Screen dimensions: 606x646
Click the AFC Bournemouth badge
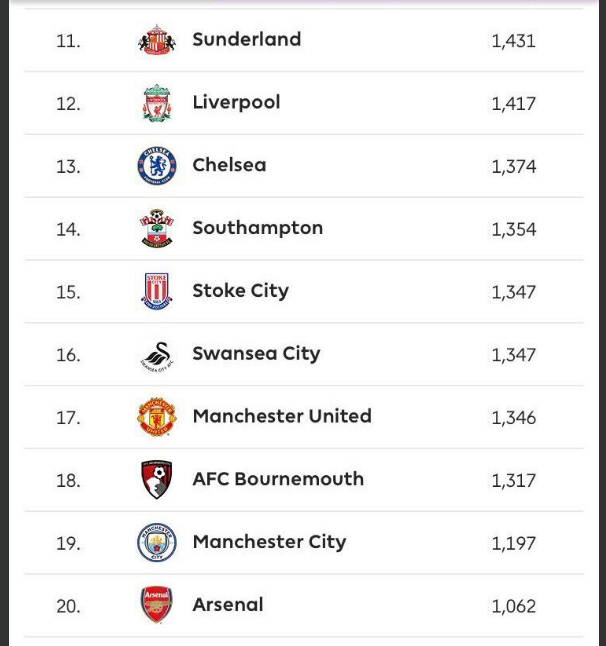point(157,480)
